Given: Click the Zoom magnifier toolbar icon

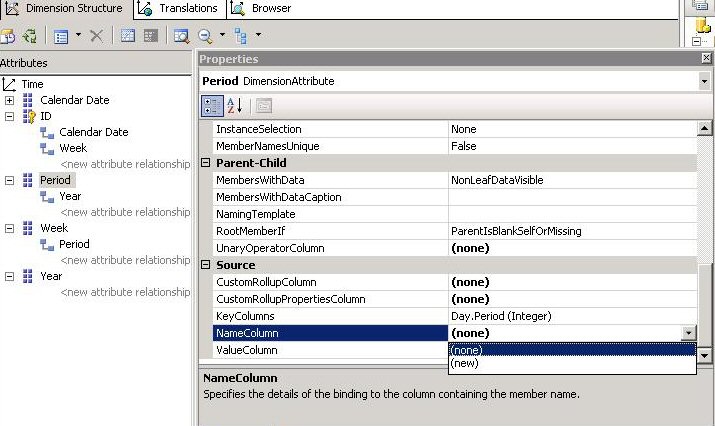Looking at the screenshot, I should point(205,36).
